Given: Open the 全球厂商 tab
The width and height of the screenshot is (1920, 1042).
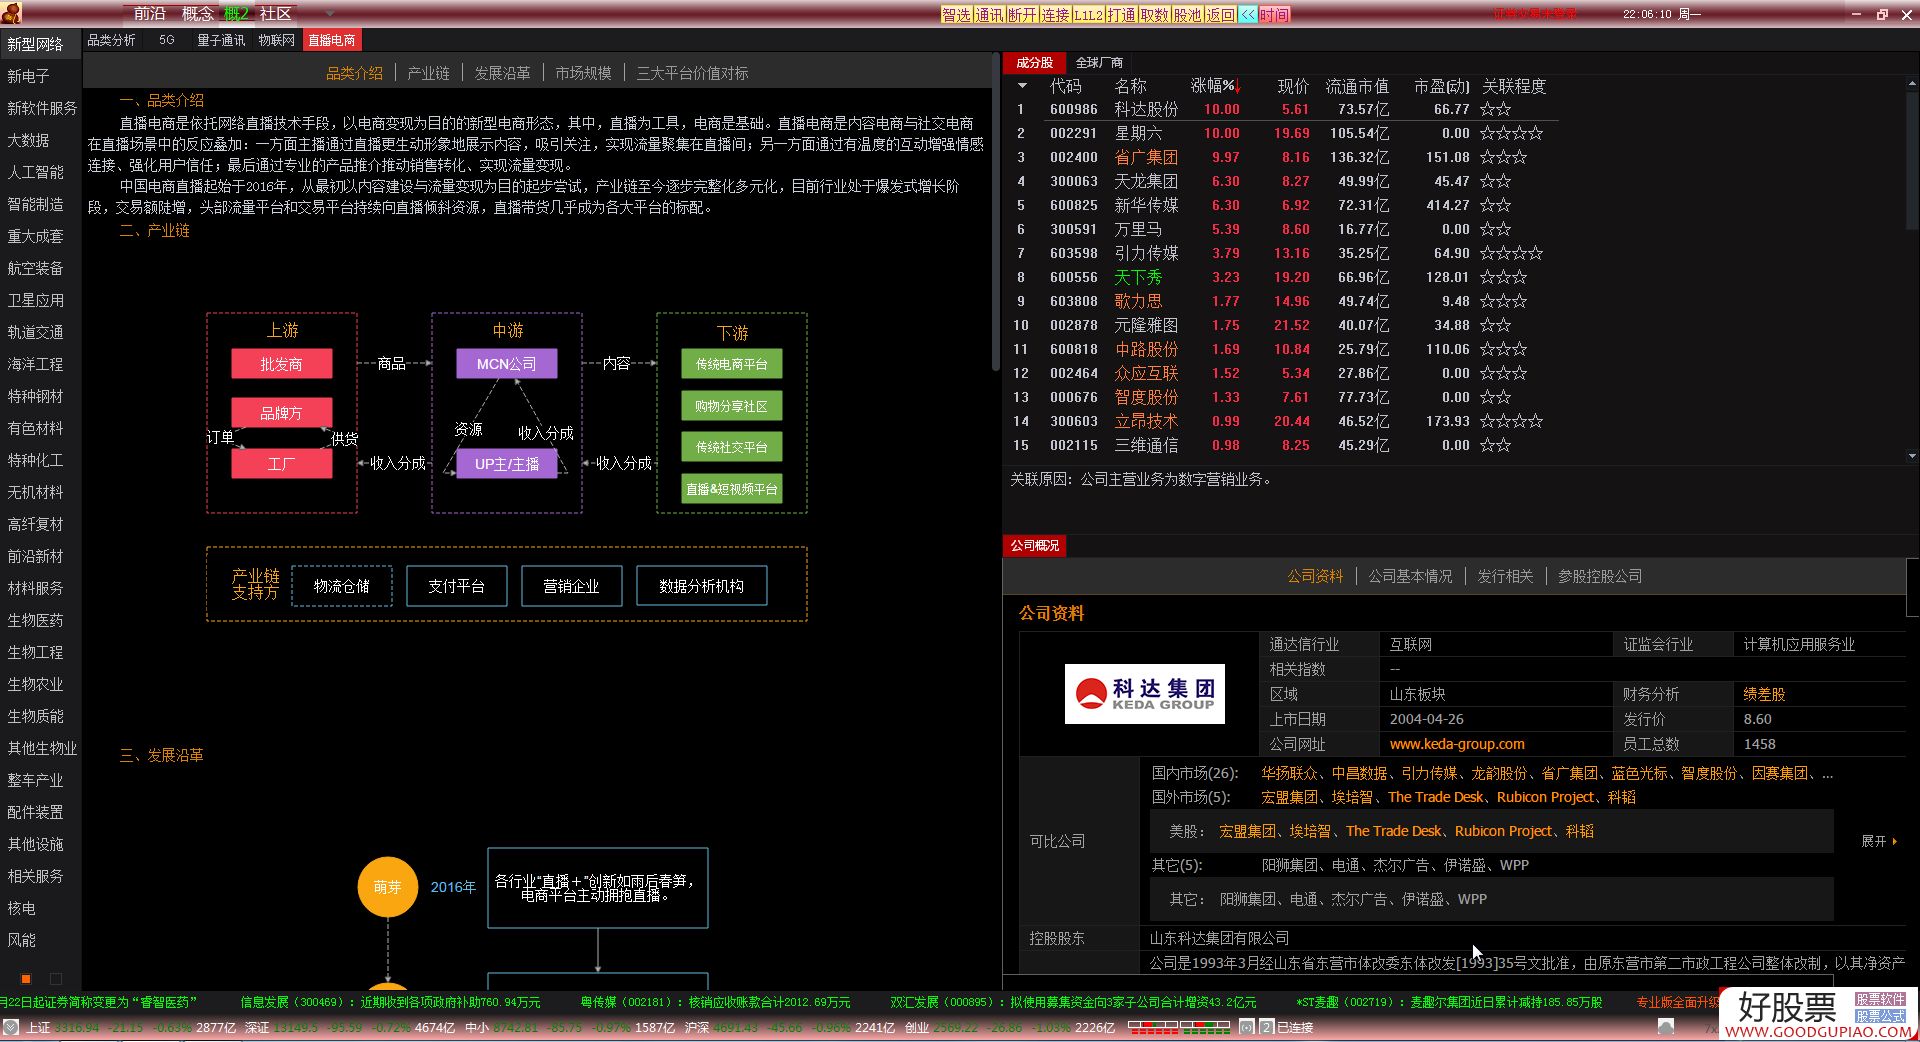Looking at the screenshot, I should click(1099, 62).
